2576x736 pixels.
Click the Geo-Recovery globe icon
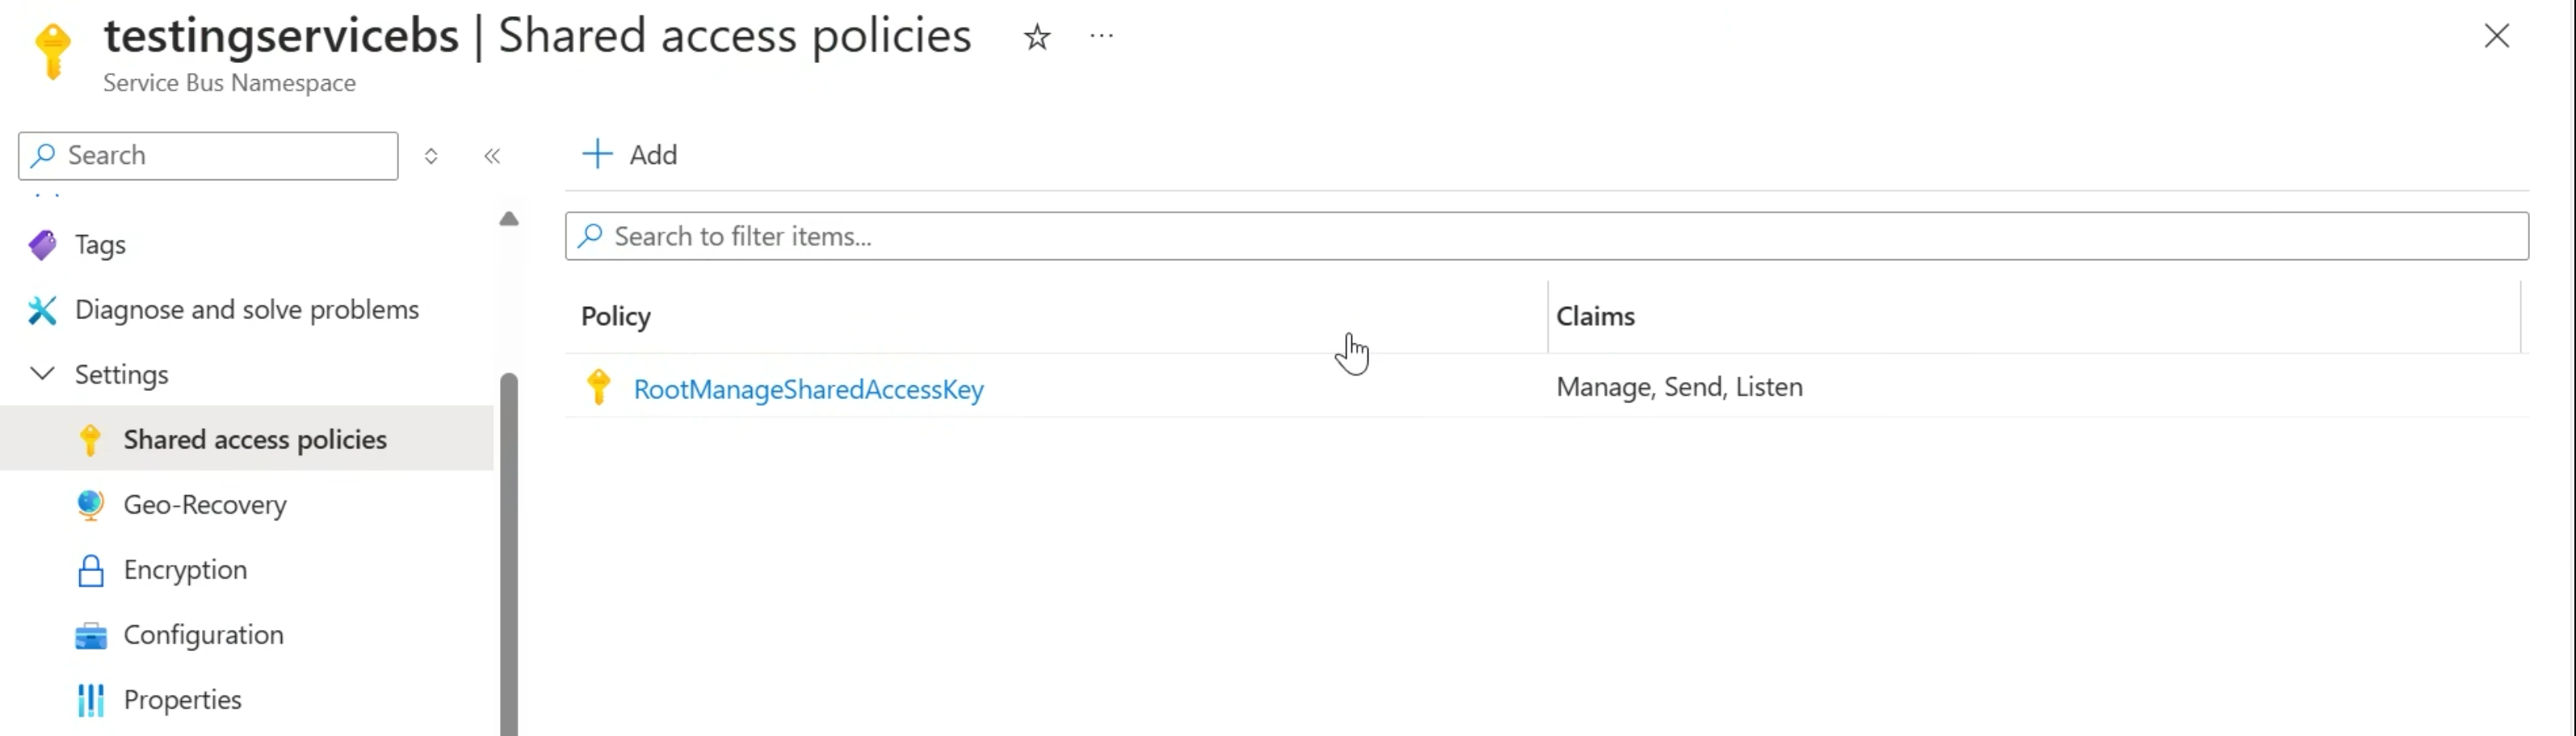click(x=90, y=505)
